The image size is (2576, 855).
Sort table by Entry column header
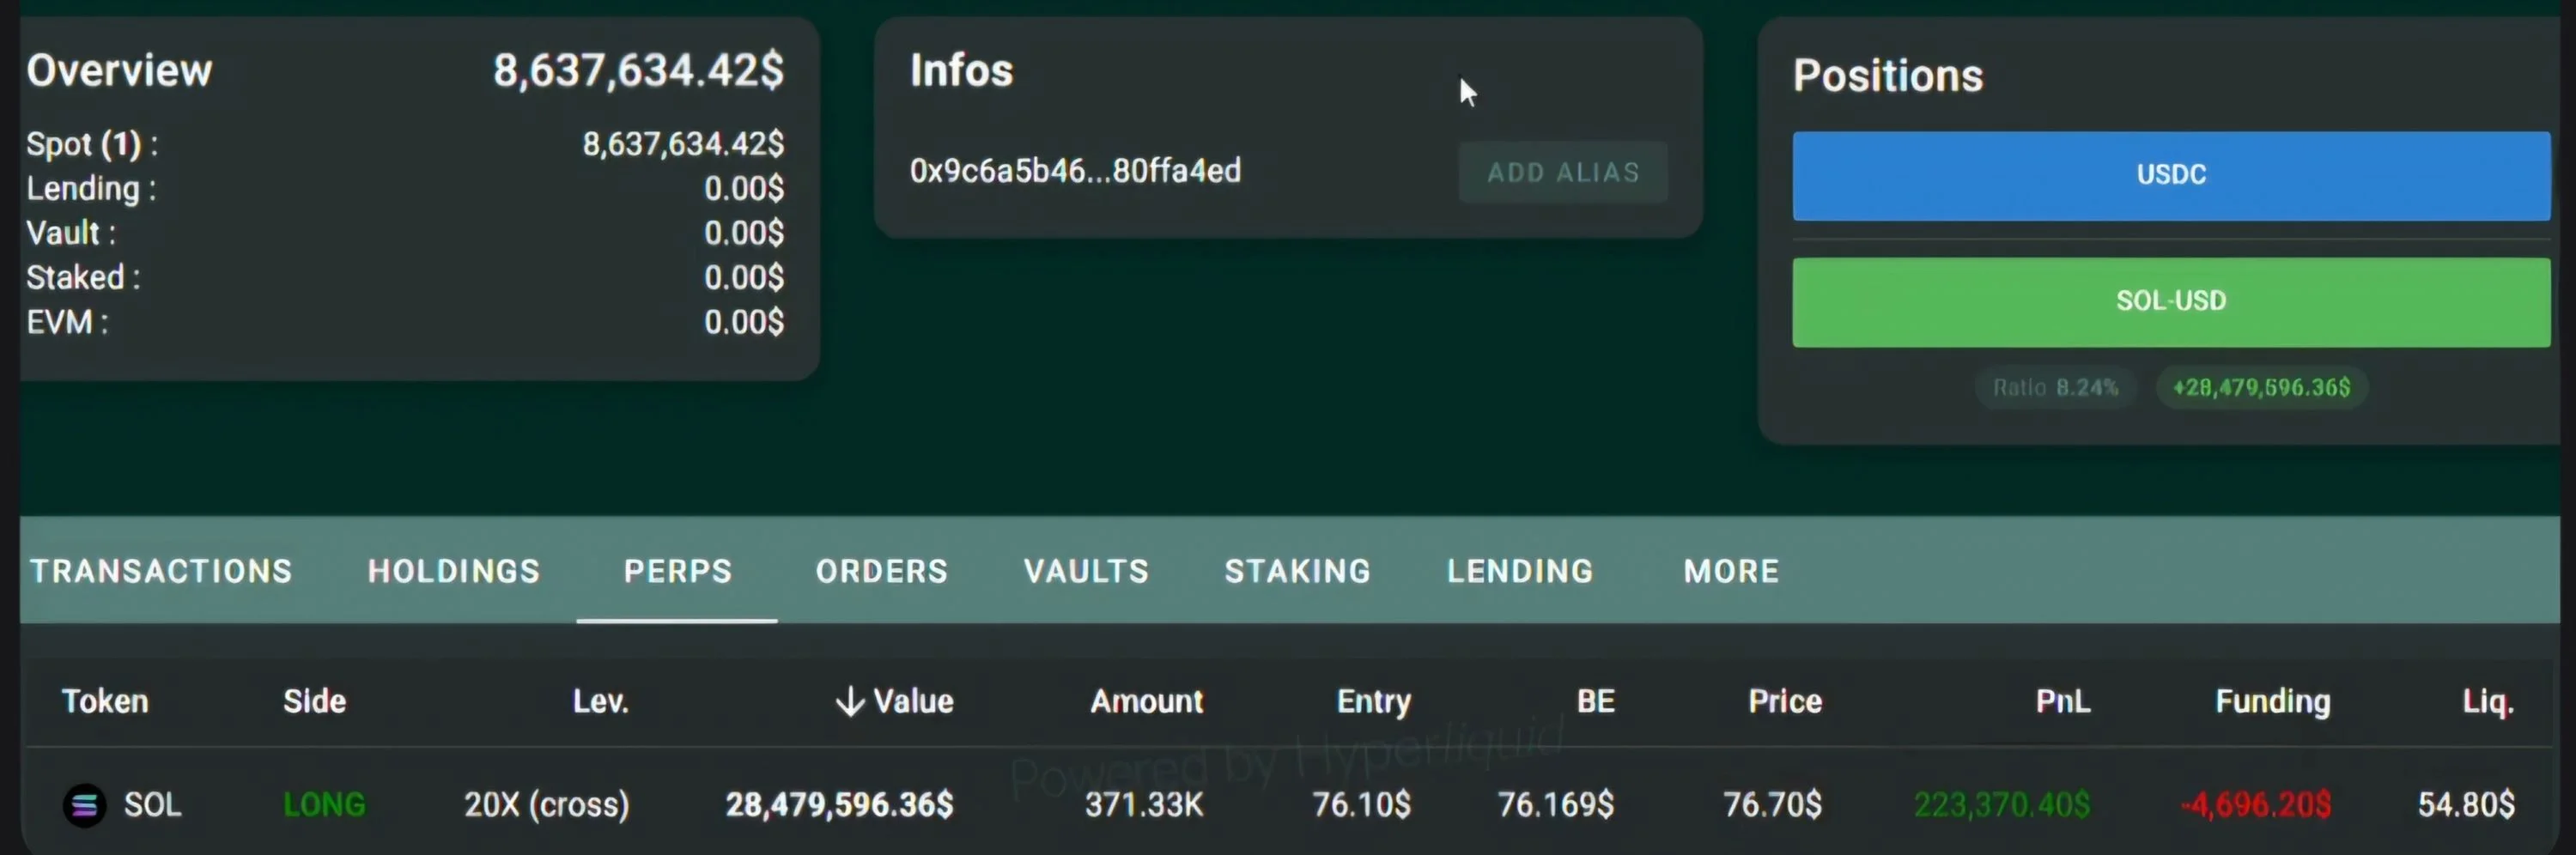tap(1374, 701)
